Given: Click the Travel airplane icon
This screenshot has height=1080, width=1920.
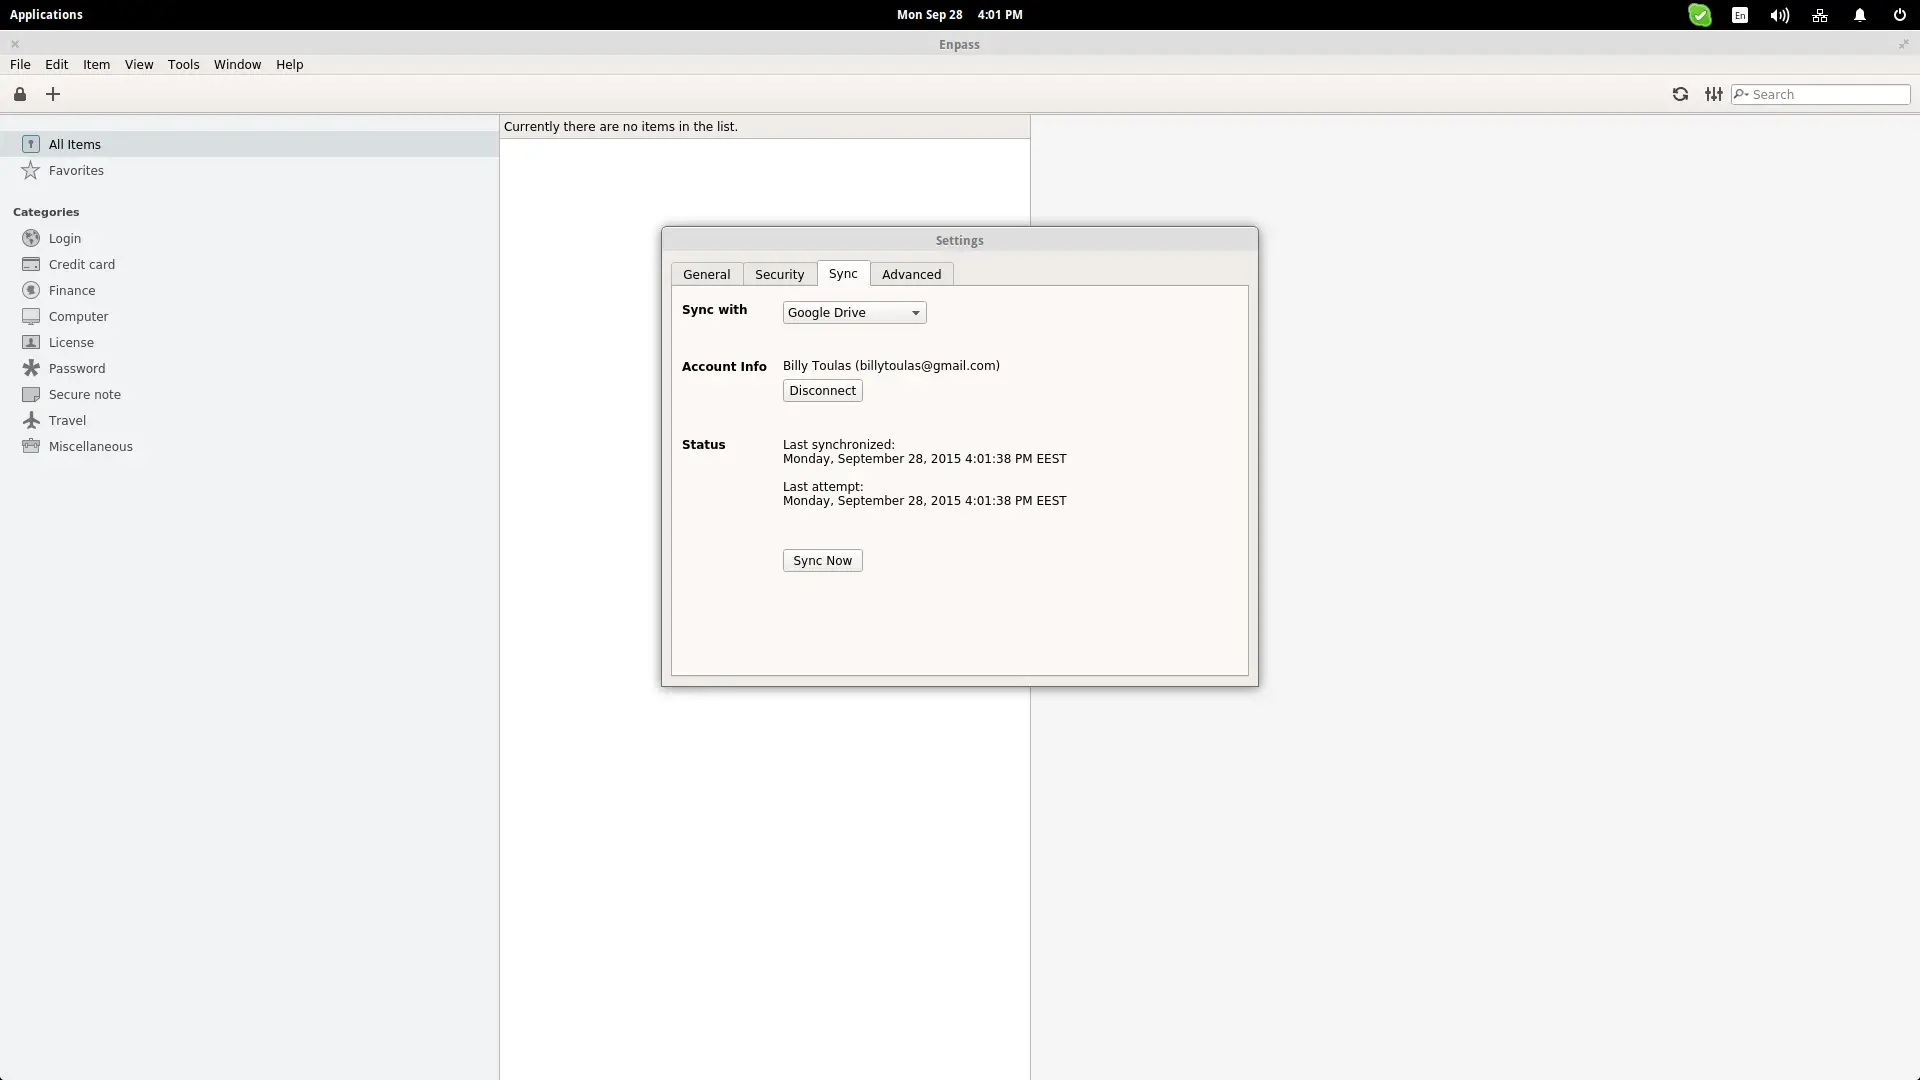Looking at the screenshot, I should pos(31,420).
